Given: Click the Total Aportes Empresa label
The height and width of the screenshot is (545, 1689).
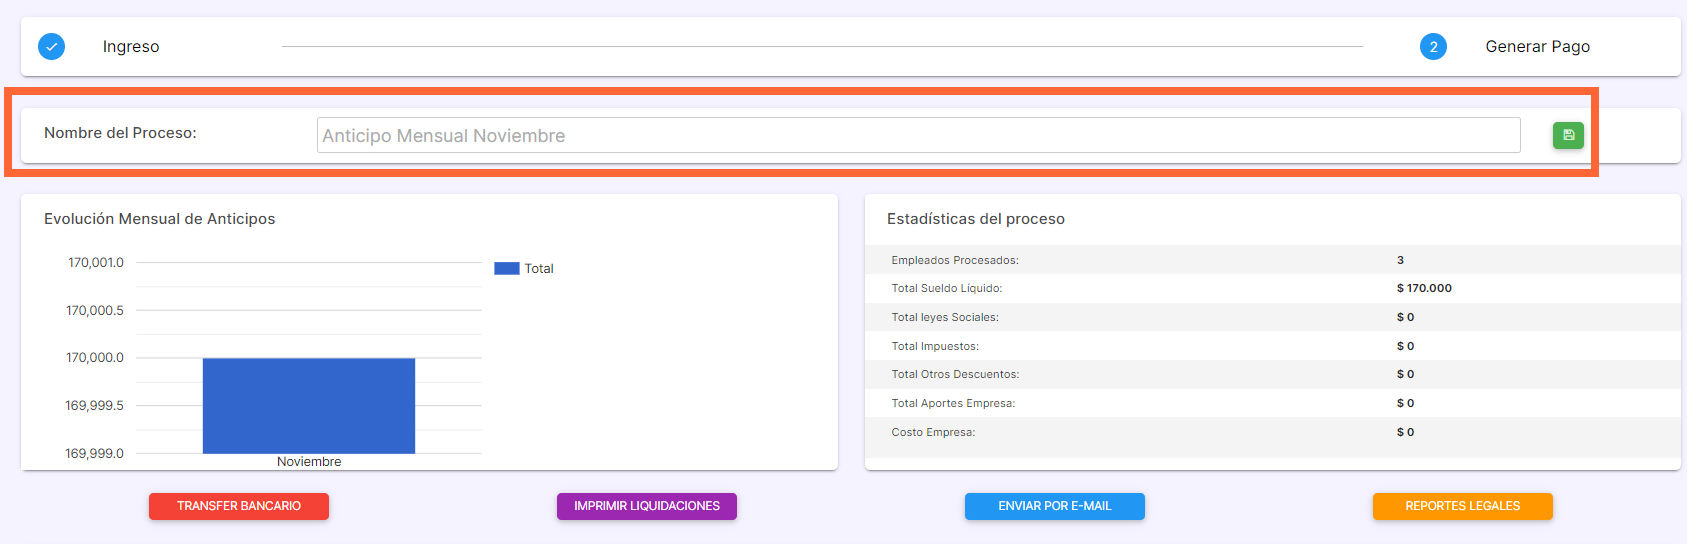Looking at the screenshot, I should click(x=953, y=403).
